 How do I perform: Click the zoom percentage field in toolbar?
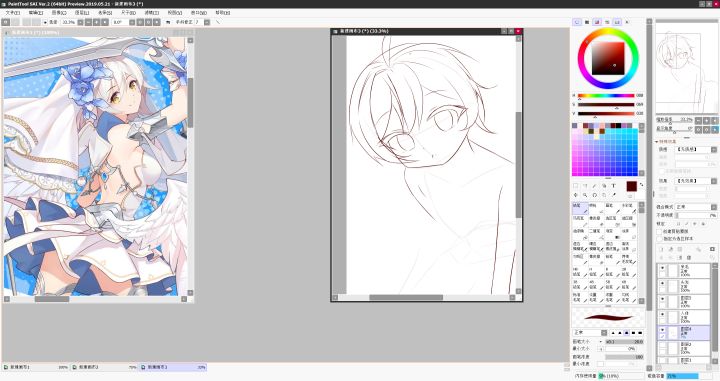tap(68, 22)
